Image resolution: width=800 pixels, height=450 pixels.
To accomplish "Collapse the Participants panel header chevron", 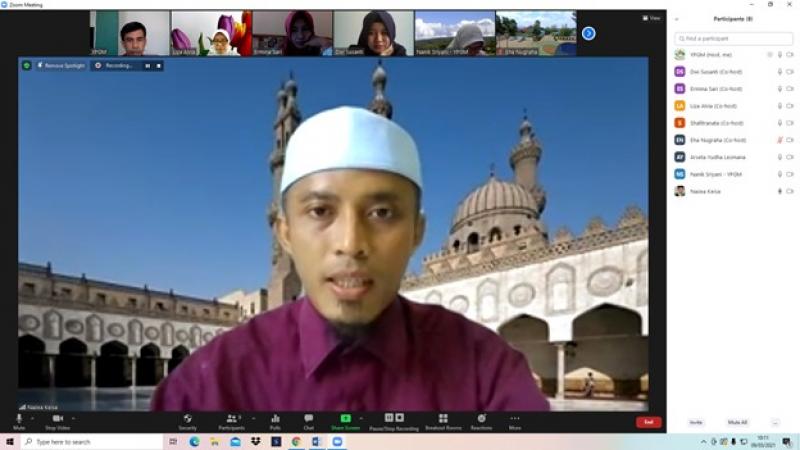I will click(677, 19).
